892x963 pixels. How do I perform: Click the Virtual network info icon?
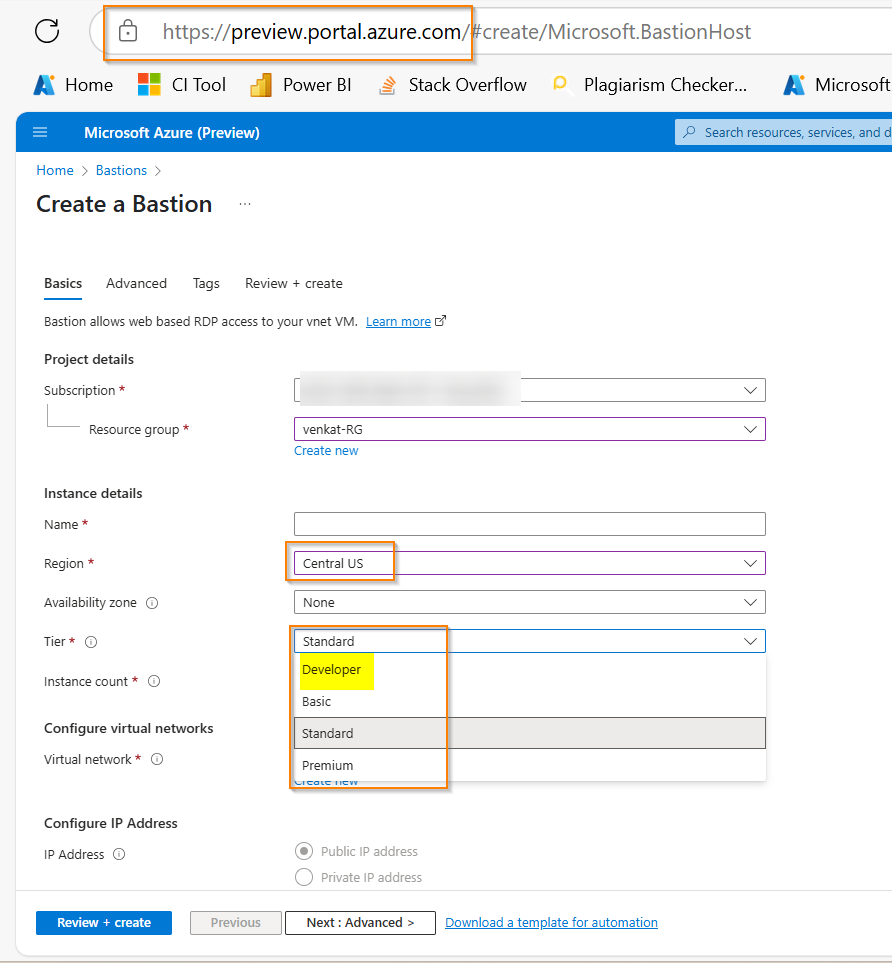157,759
